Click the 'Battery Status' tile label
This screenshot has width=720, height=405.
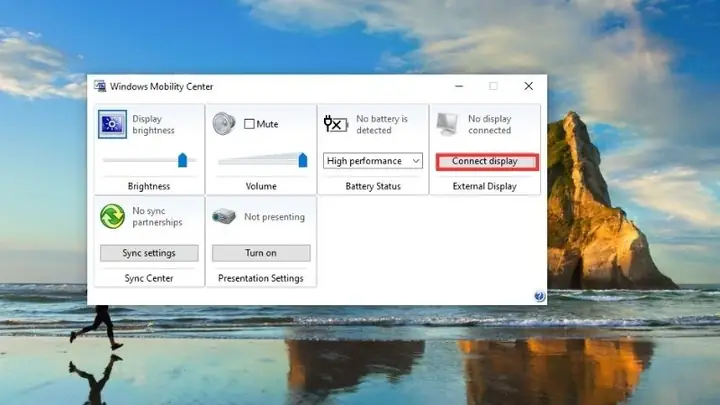pos(373,186)
